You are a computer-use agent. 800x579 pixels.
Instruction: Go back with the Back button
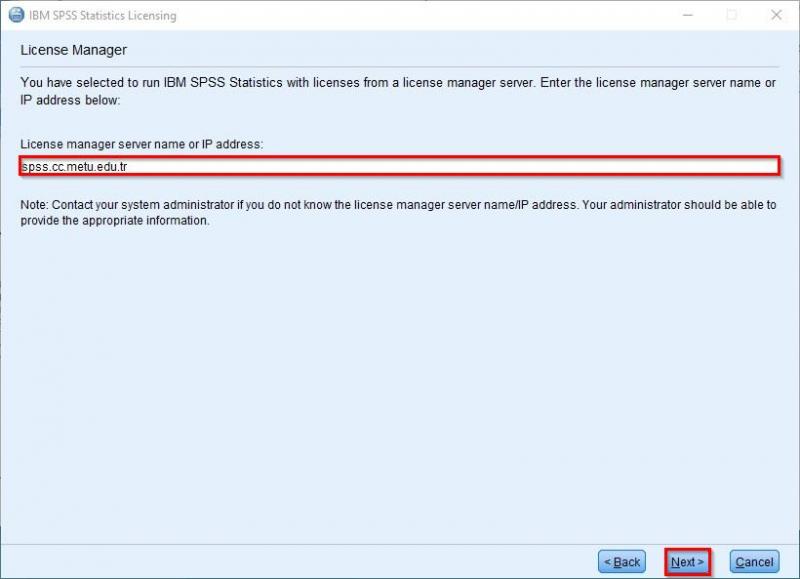coord(622,562)
